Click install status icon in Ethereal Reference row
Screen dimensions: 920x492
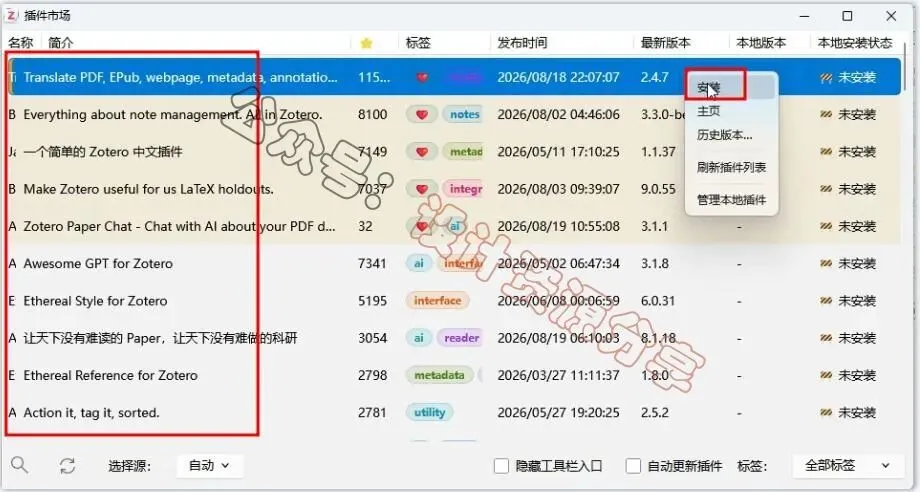pyautogui.click(x=826, y=375)
